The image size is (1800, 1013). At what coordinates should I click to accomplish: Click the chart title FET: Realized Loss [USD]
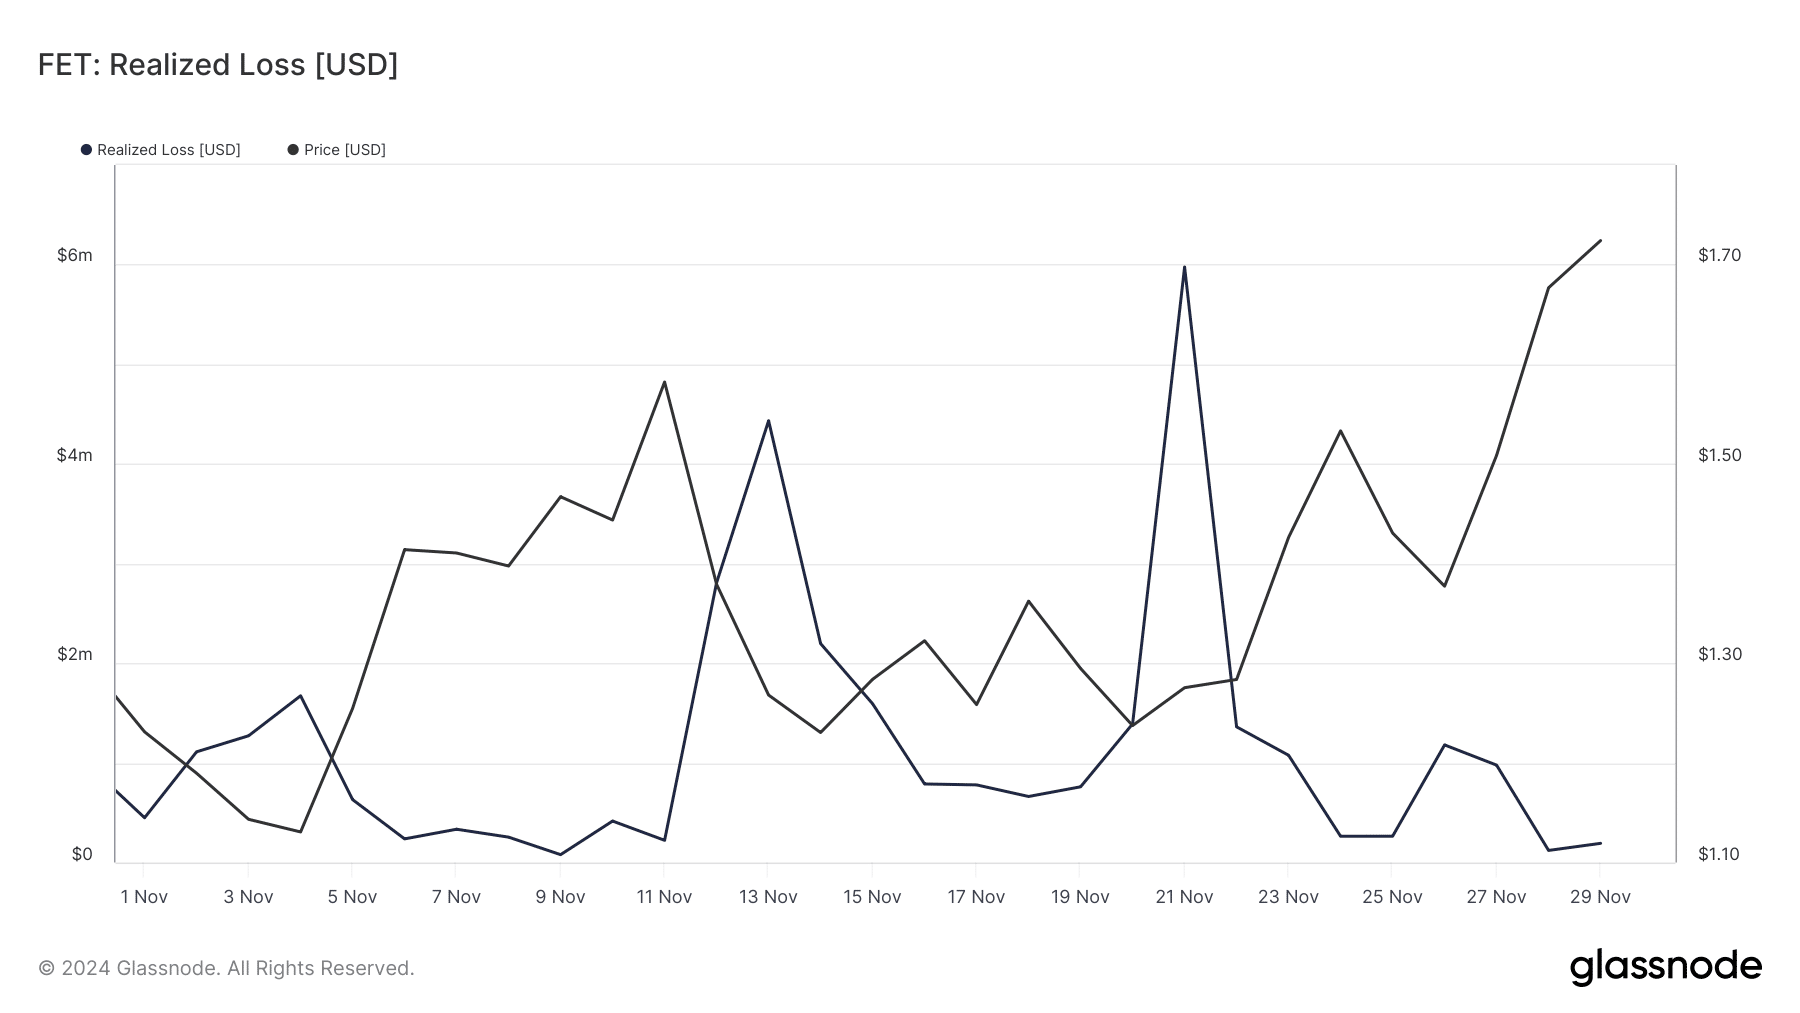coord(218,65)
